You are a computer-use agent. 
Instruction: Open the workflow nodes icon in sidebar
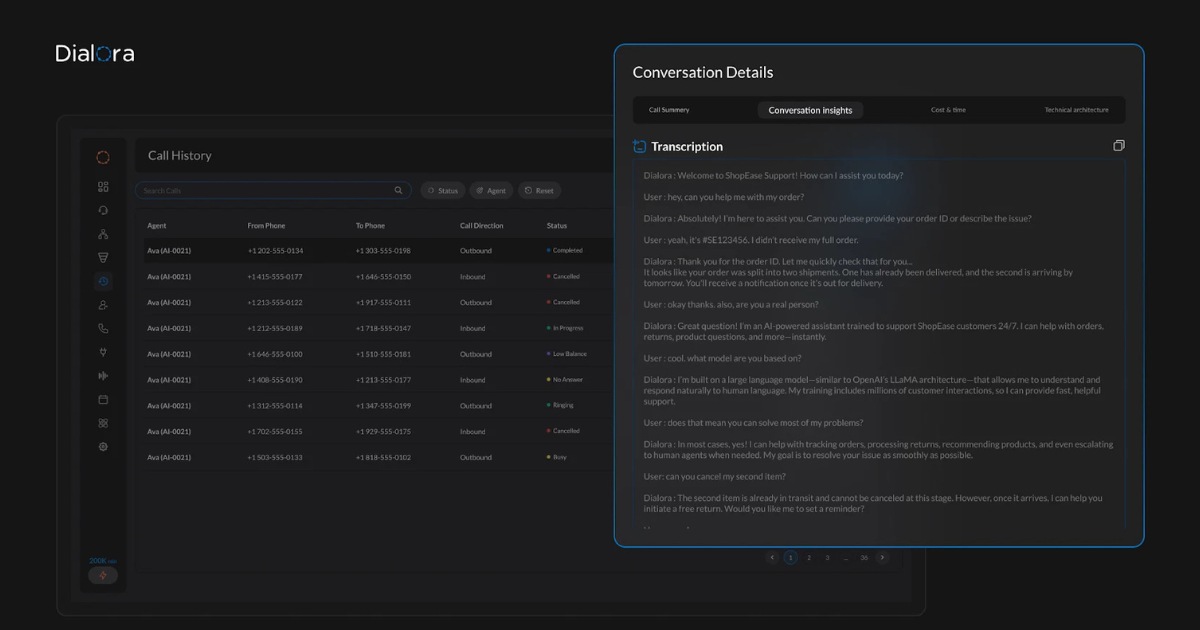[x=103, y=234]
